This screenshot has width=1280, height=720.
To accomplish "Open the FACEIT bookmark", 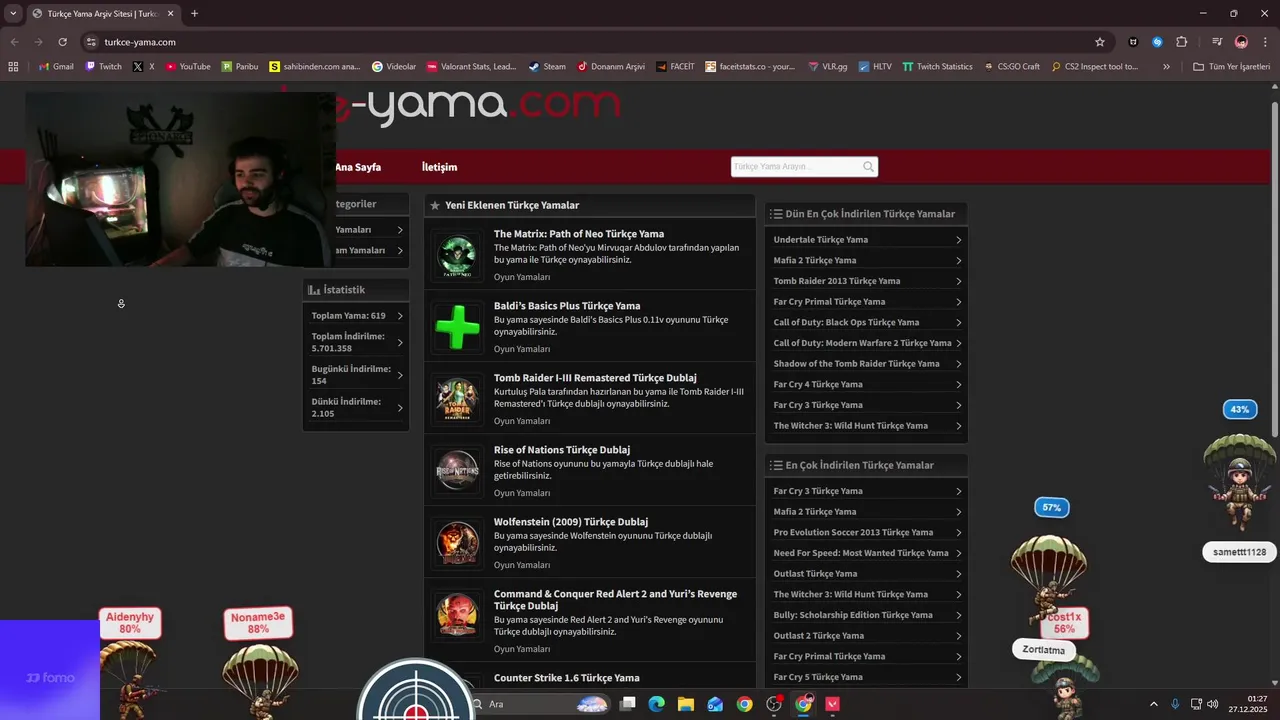I will 675,67.
